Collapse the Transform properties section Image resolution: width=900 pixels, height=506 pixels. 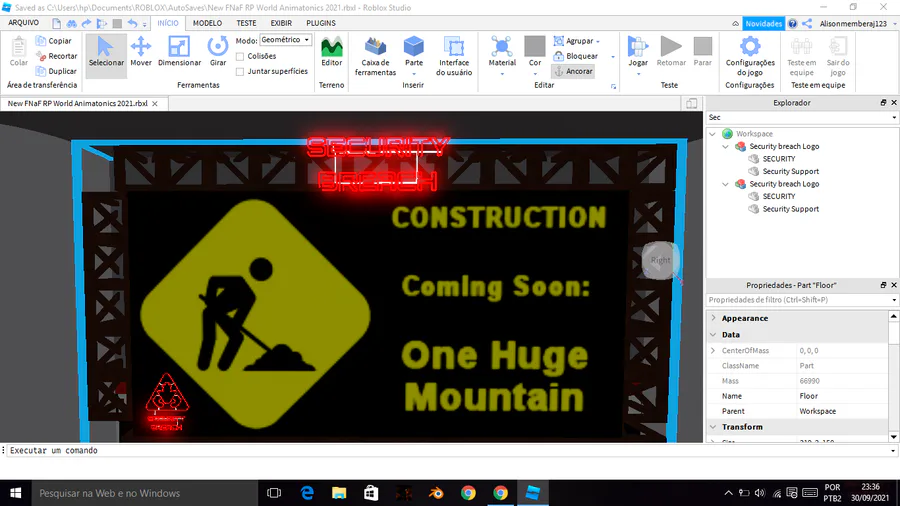(x=713, y=427)
